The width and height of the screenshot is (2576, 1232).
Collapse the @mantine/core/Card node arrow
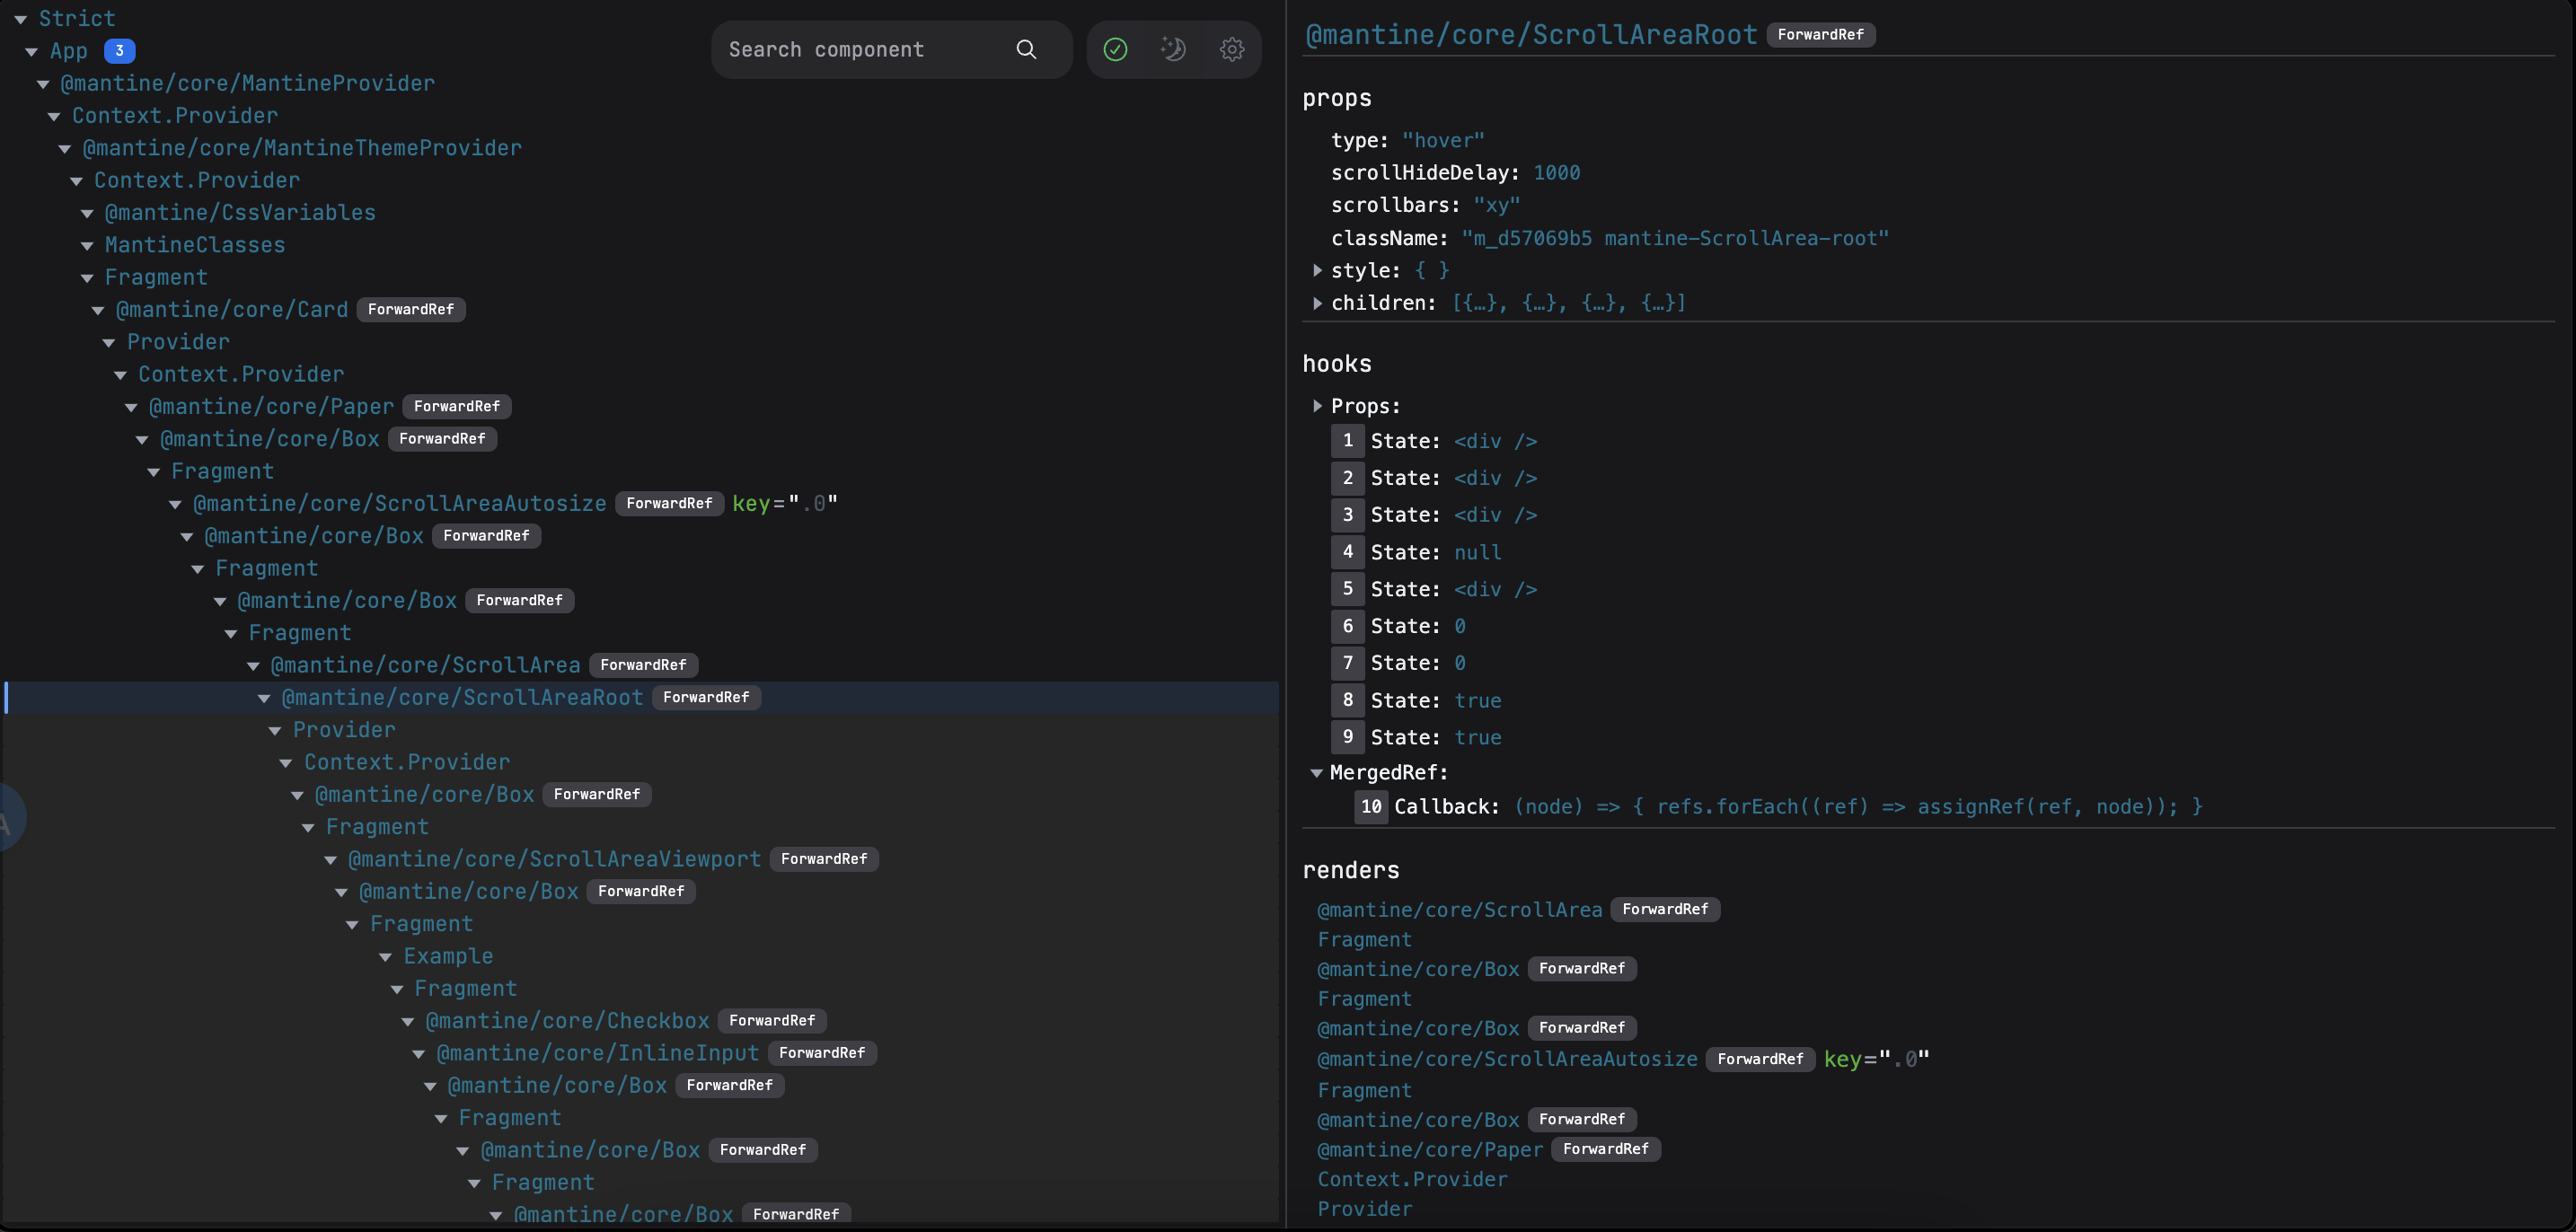tap(98, 310)
